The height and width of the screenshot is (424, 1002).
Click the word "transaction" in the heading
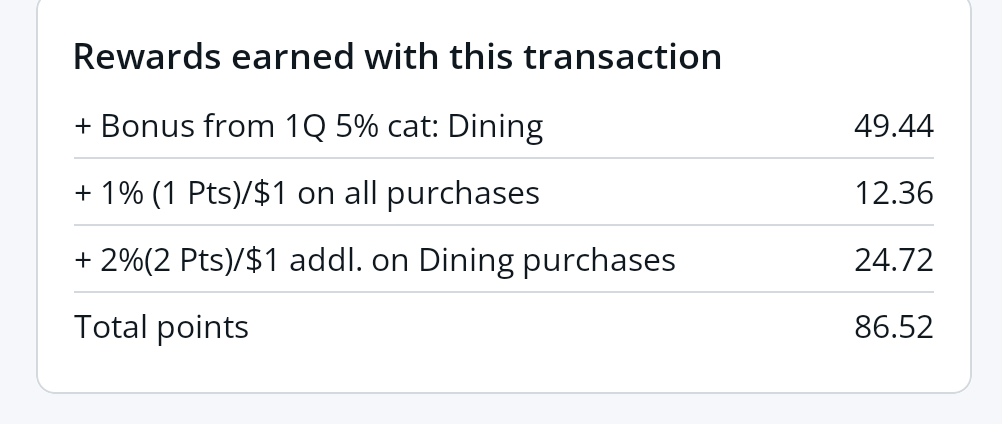[x=622, y=56]
